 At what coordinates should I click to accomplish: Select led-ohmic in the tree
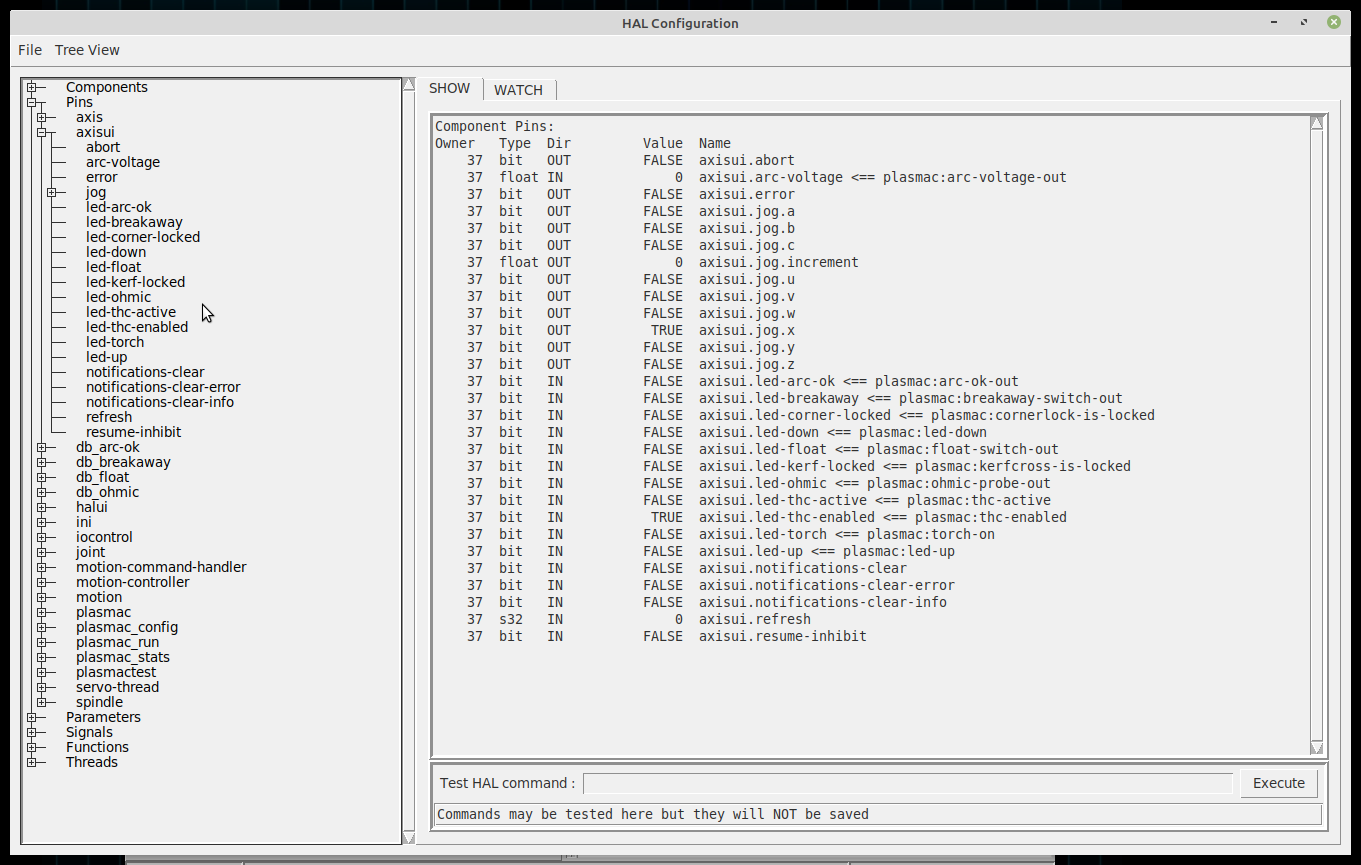point(118,297)
